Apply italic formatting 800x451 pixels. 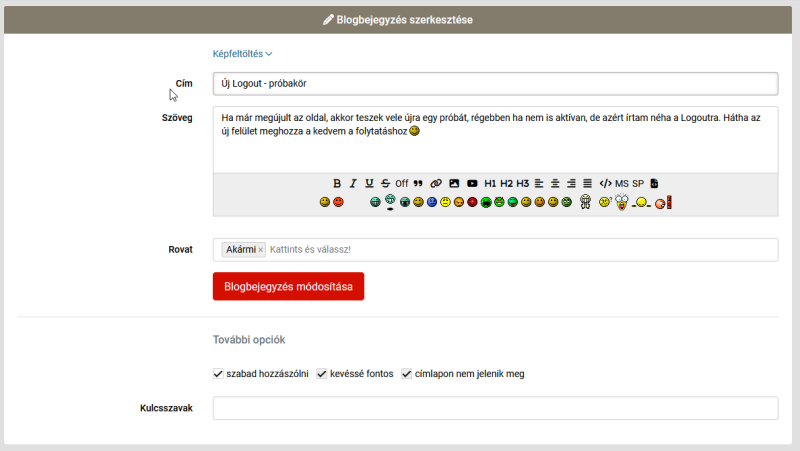pos(353,183)
